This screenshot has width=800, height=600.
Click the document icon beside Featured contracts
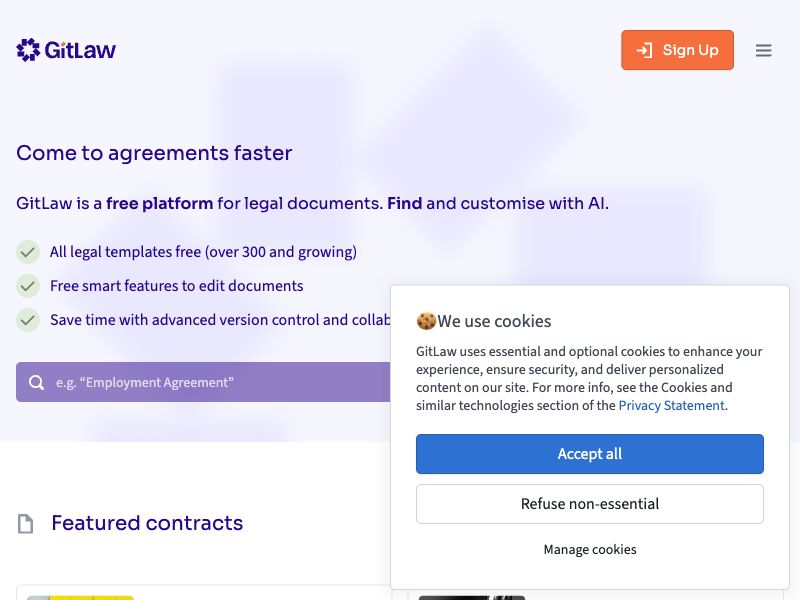(26, 523)
